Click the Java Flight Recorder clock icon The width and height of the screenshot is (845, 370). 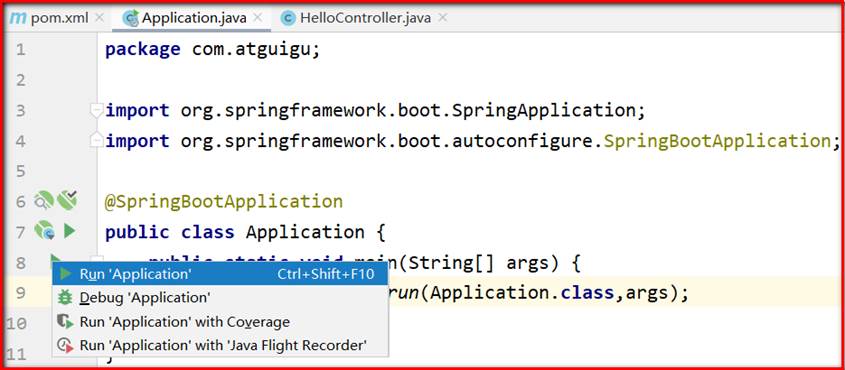[65, 345]
